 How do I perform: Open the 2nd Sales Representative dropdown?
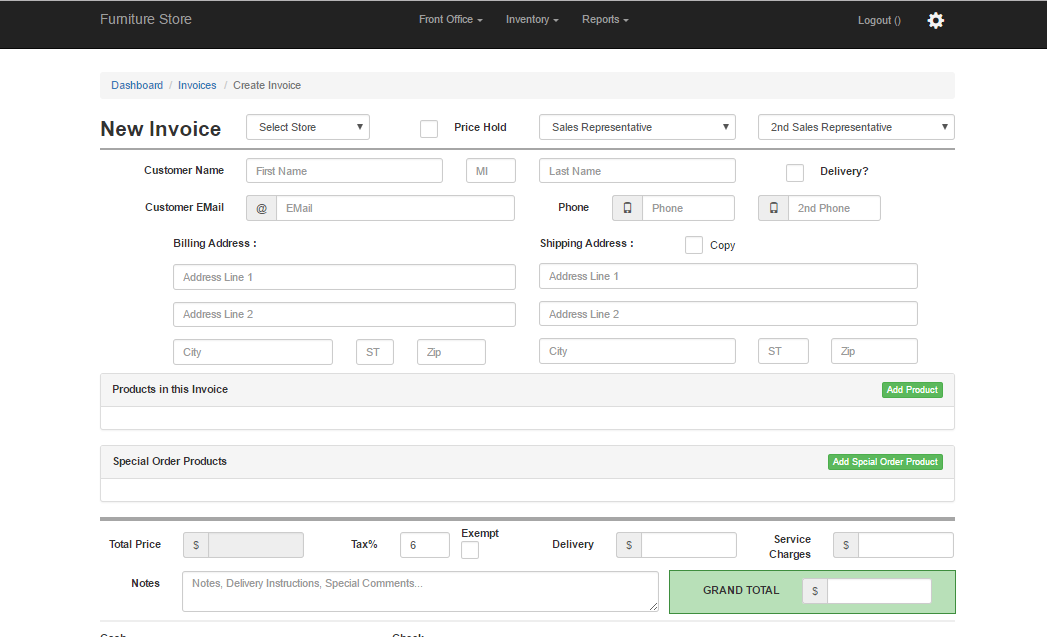[x=856, y=127]
